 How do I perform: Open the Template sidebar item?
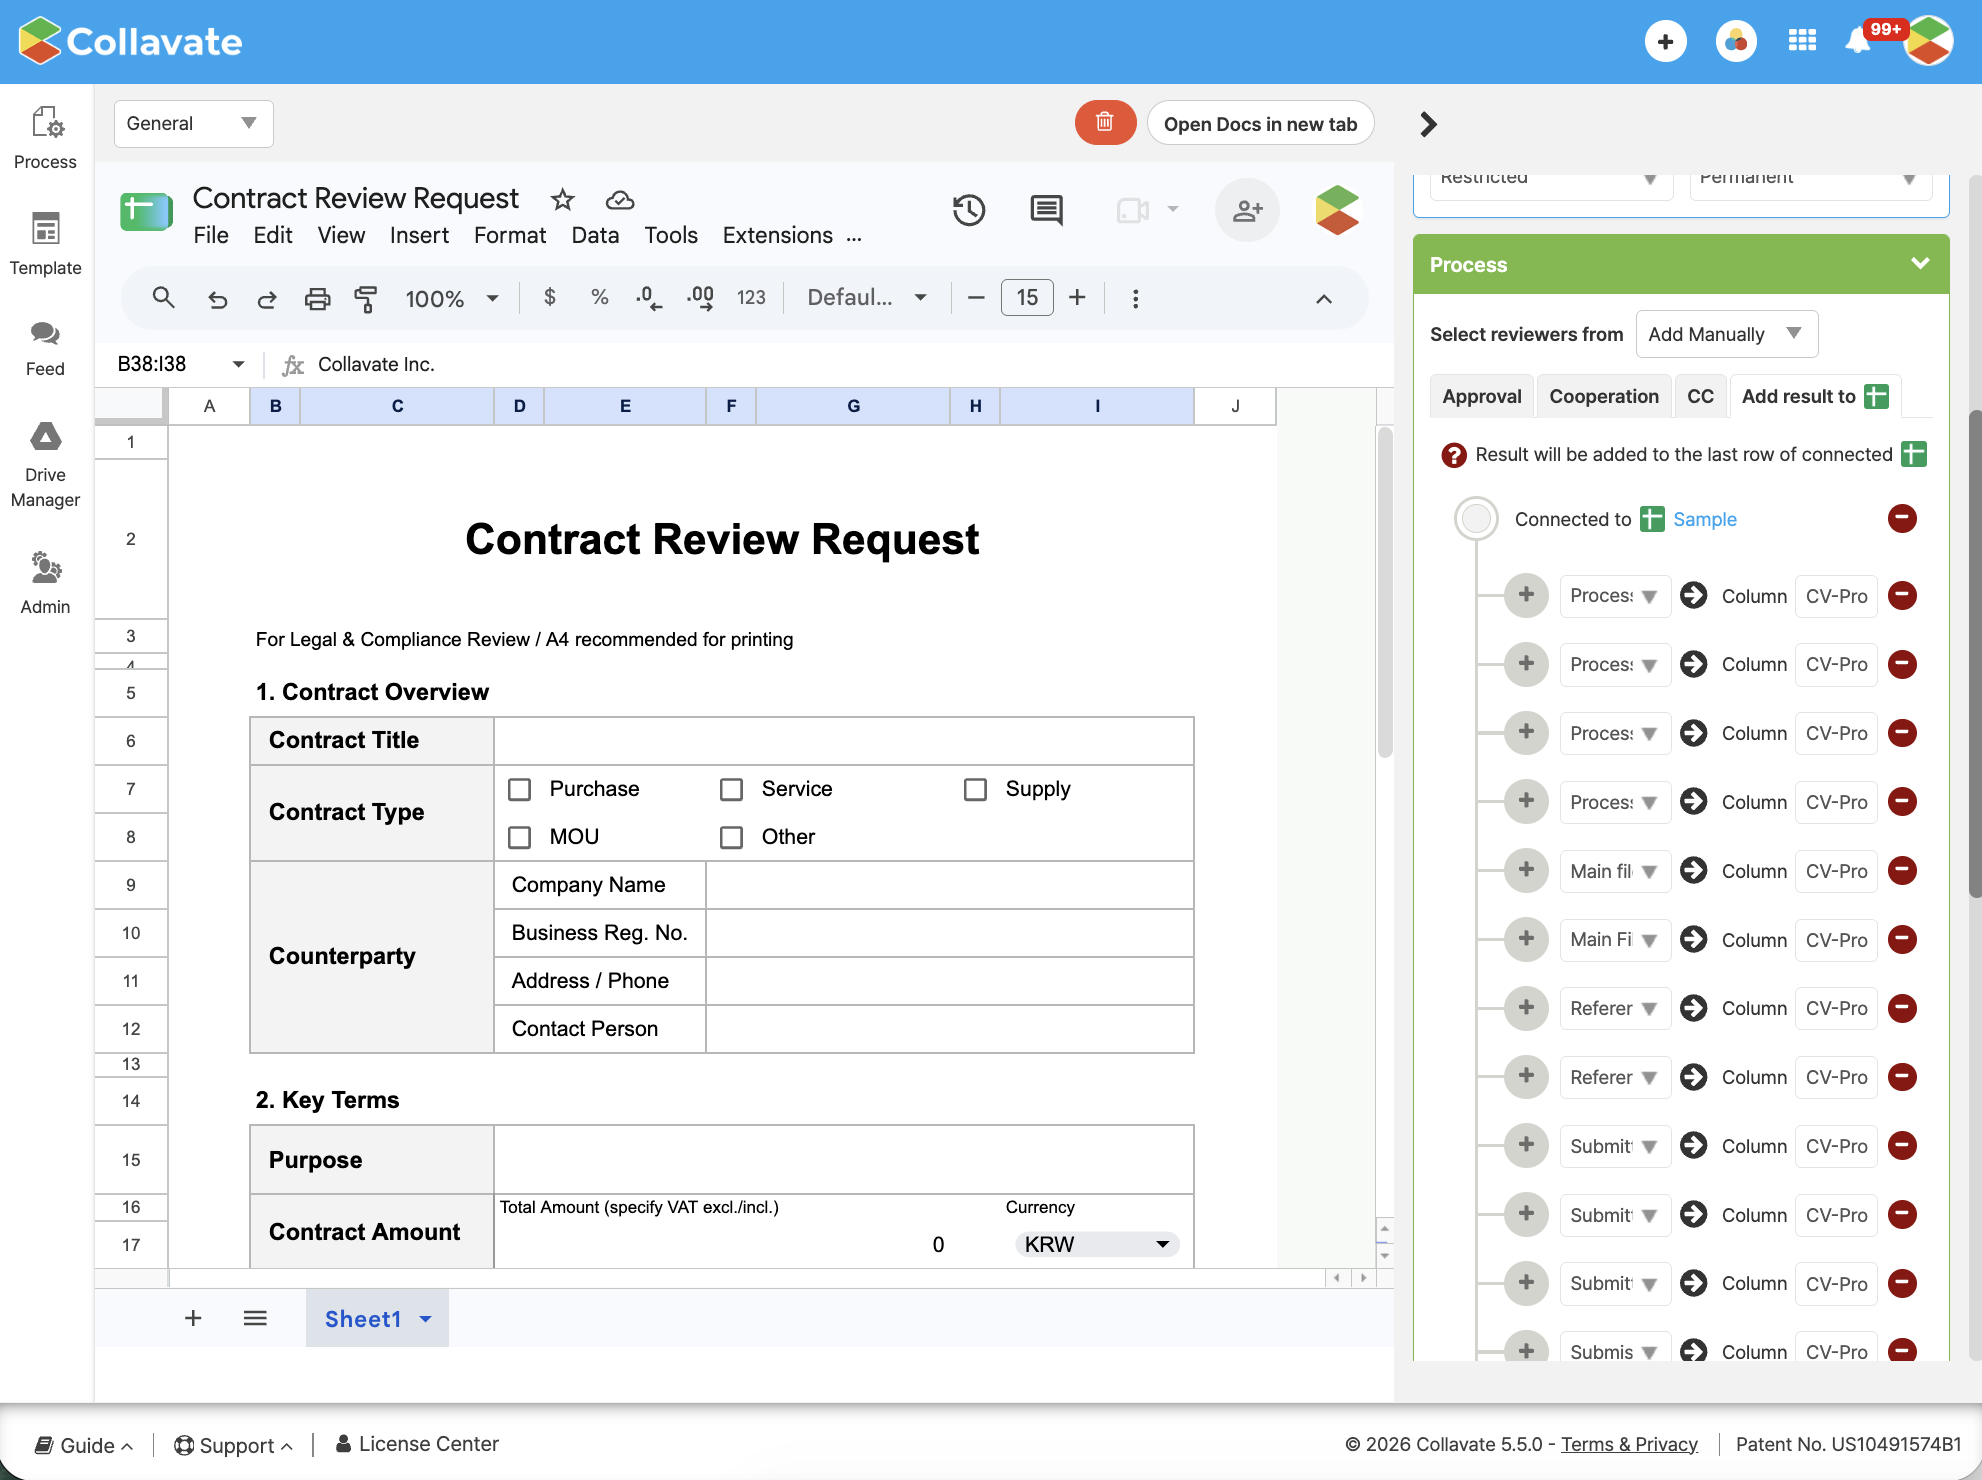(x=46, y=244)
